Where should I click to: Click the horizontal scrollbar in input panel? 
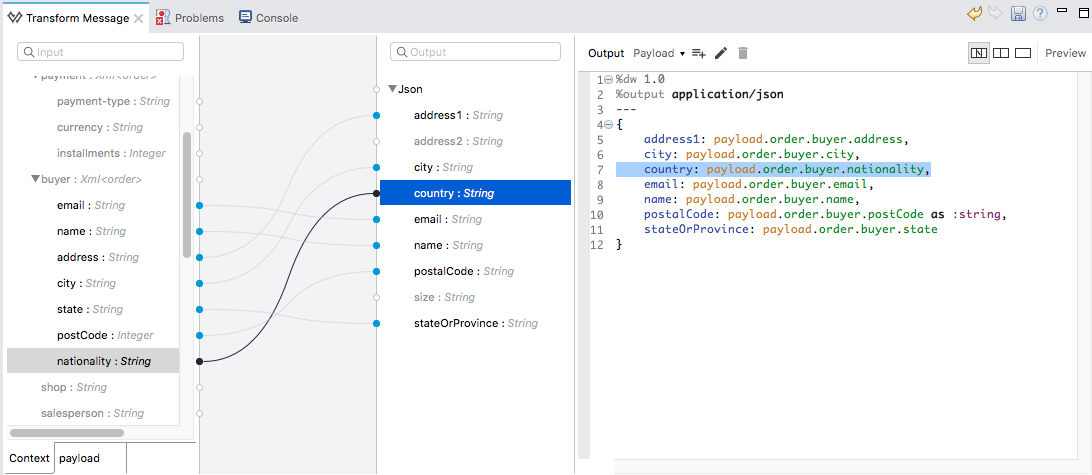point(69,433)
